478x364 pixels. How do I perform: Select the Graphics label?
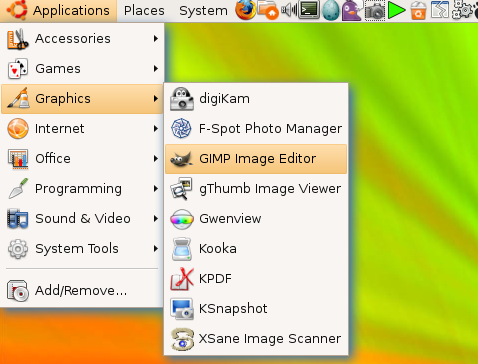63,99
